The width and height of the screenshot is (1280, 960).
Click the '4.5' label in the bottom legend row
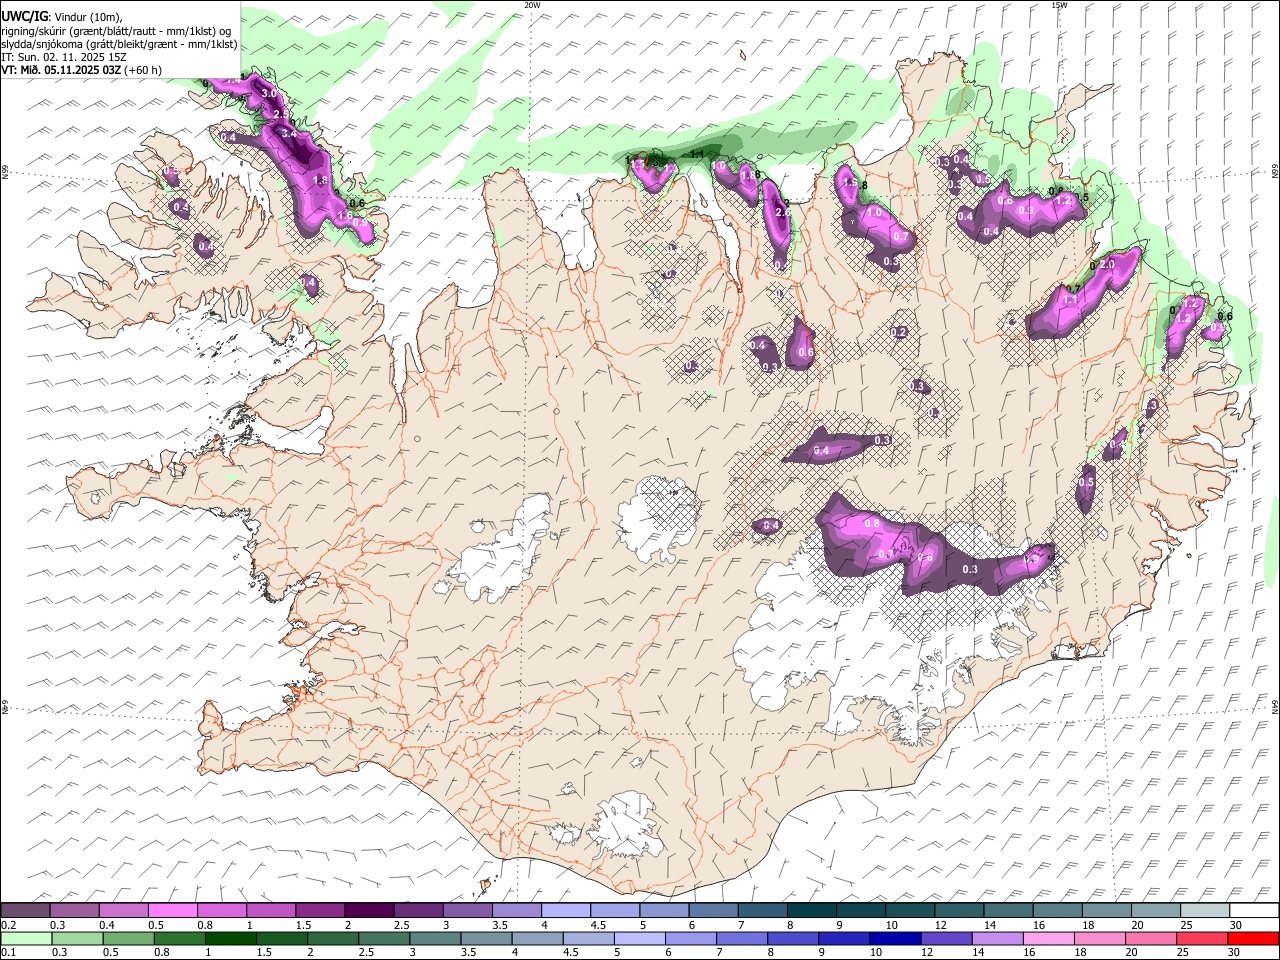tap(570, 953)
